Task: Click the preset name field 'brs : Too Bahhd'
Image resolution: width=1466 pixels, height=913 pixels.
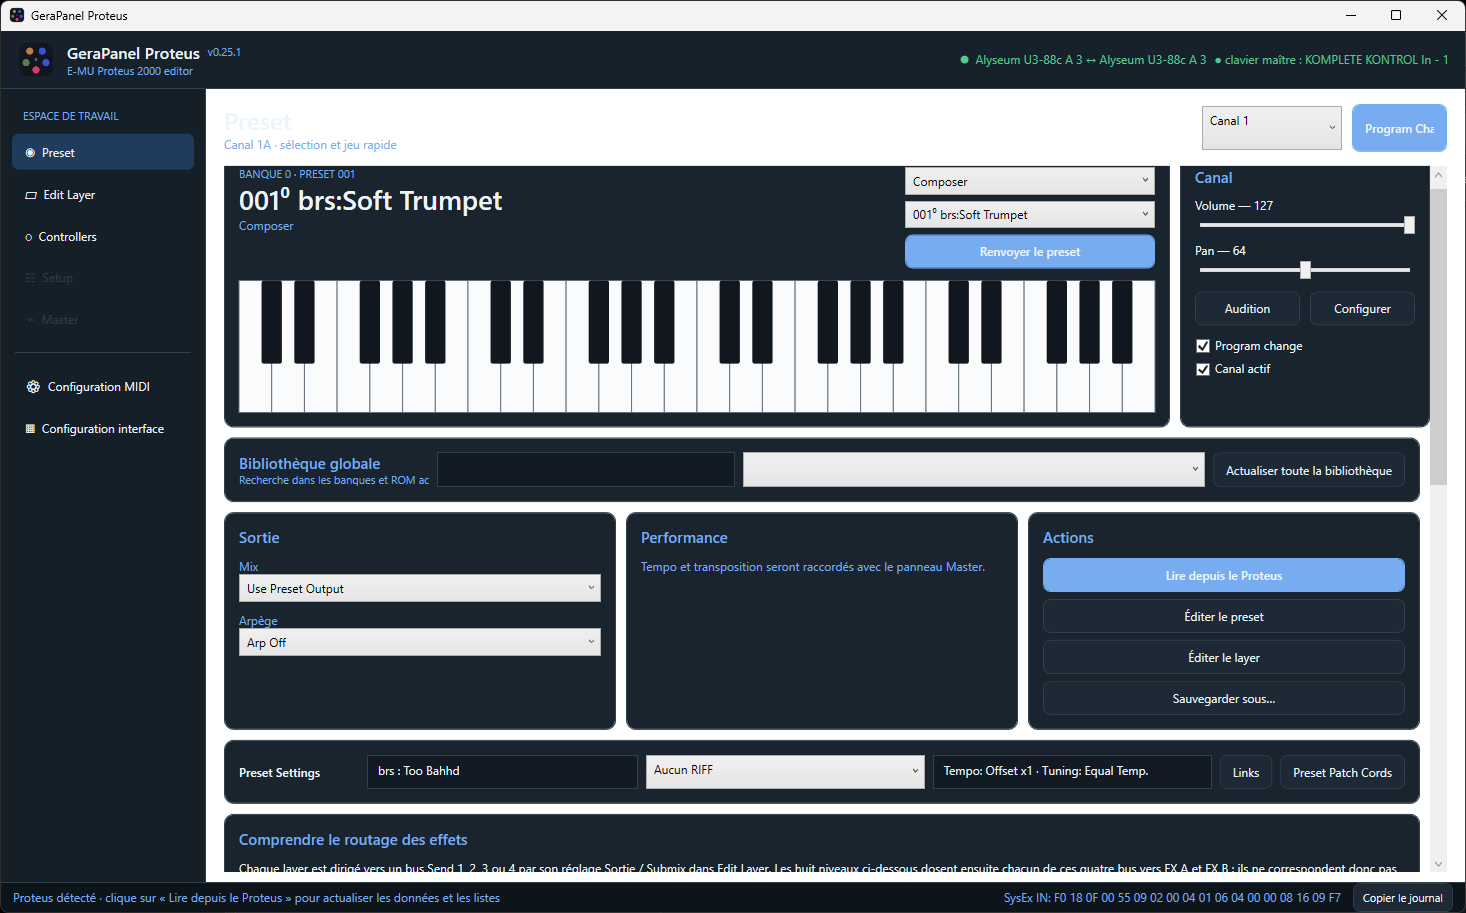Action: click(x=502, y=771)
